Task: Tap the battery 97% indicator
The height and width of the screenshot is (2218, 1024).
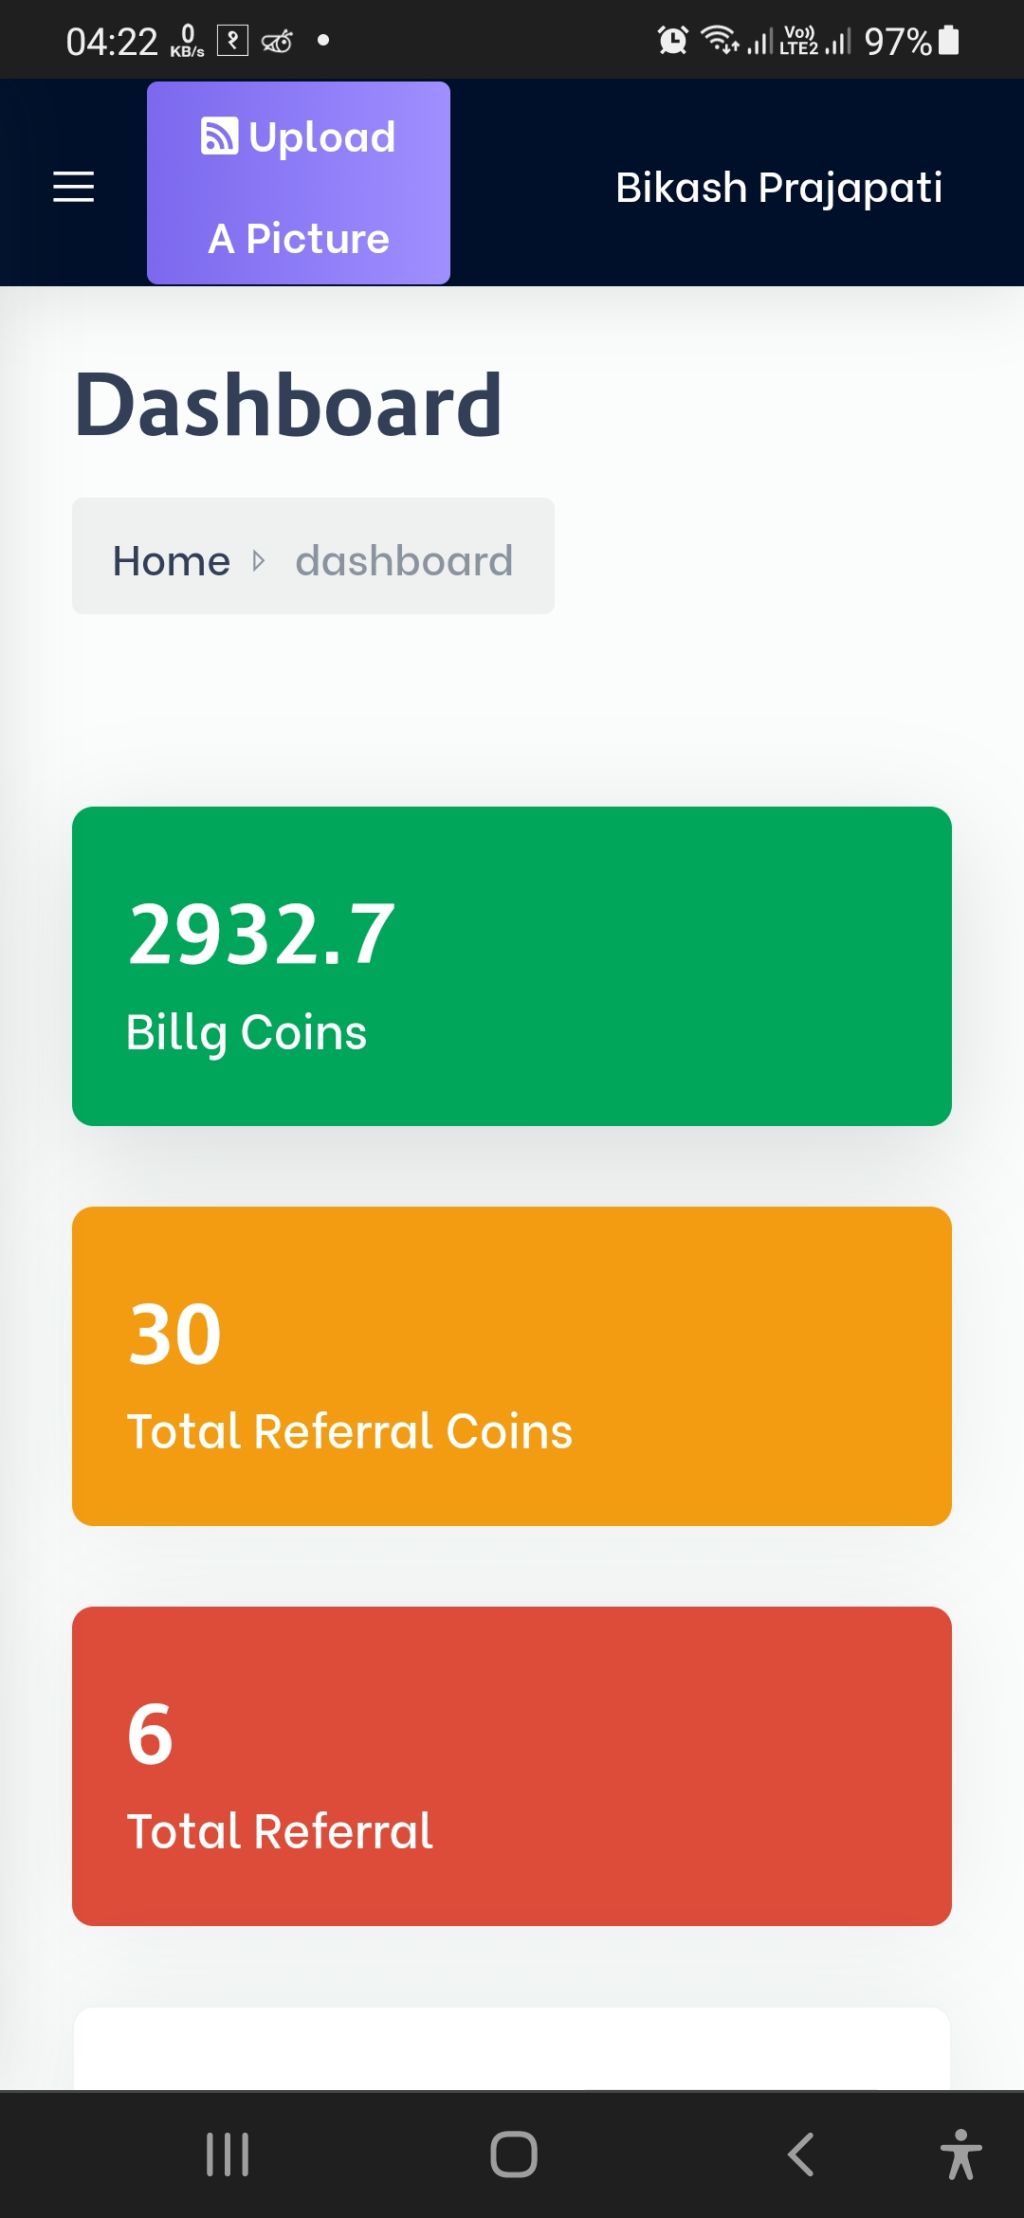Action: coord(912,41)
